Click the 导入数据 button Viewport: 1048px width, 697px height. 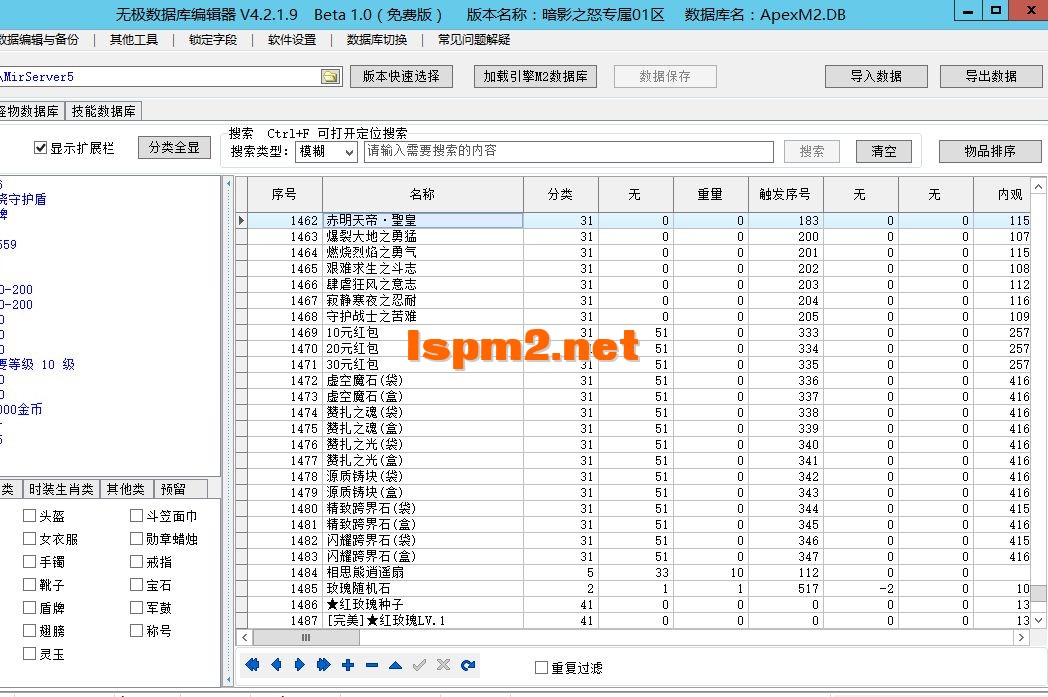[x=876, y=76]
